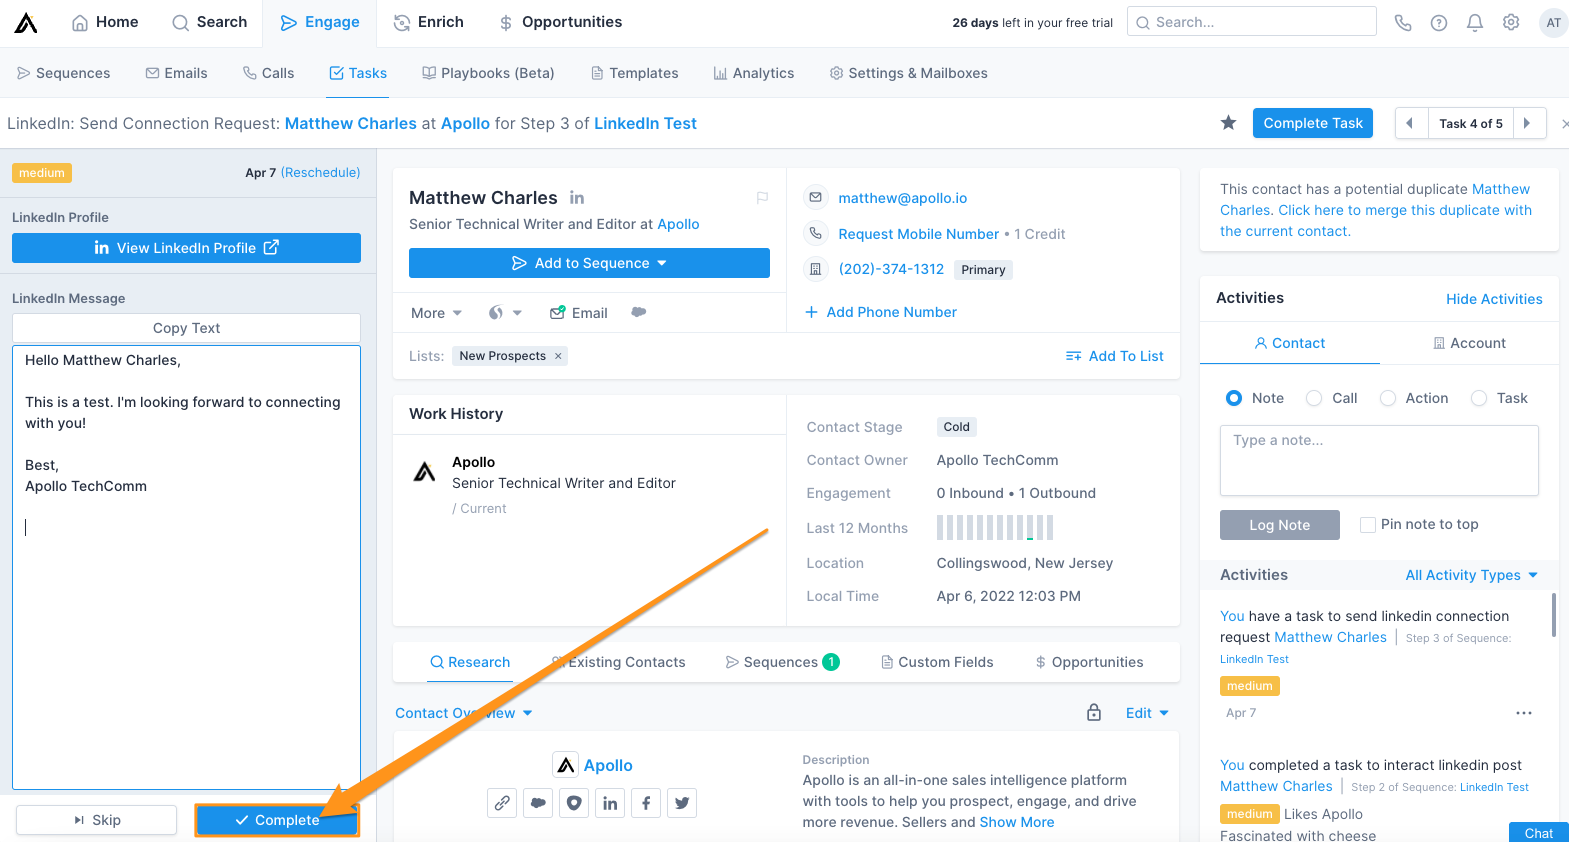
Task: Click the Complete Task button
Action: 1313,123
